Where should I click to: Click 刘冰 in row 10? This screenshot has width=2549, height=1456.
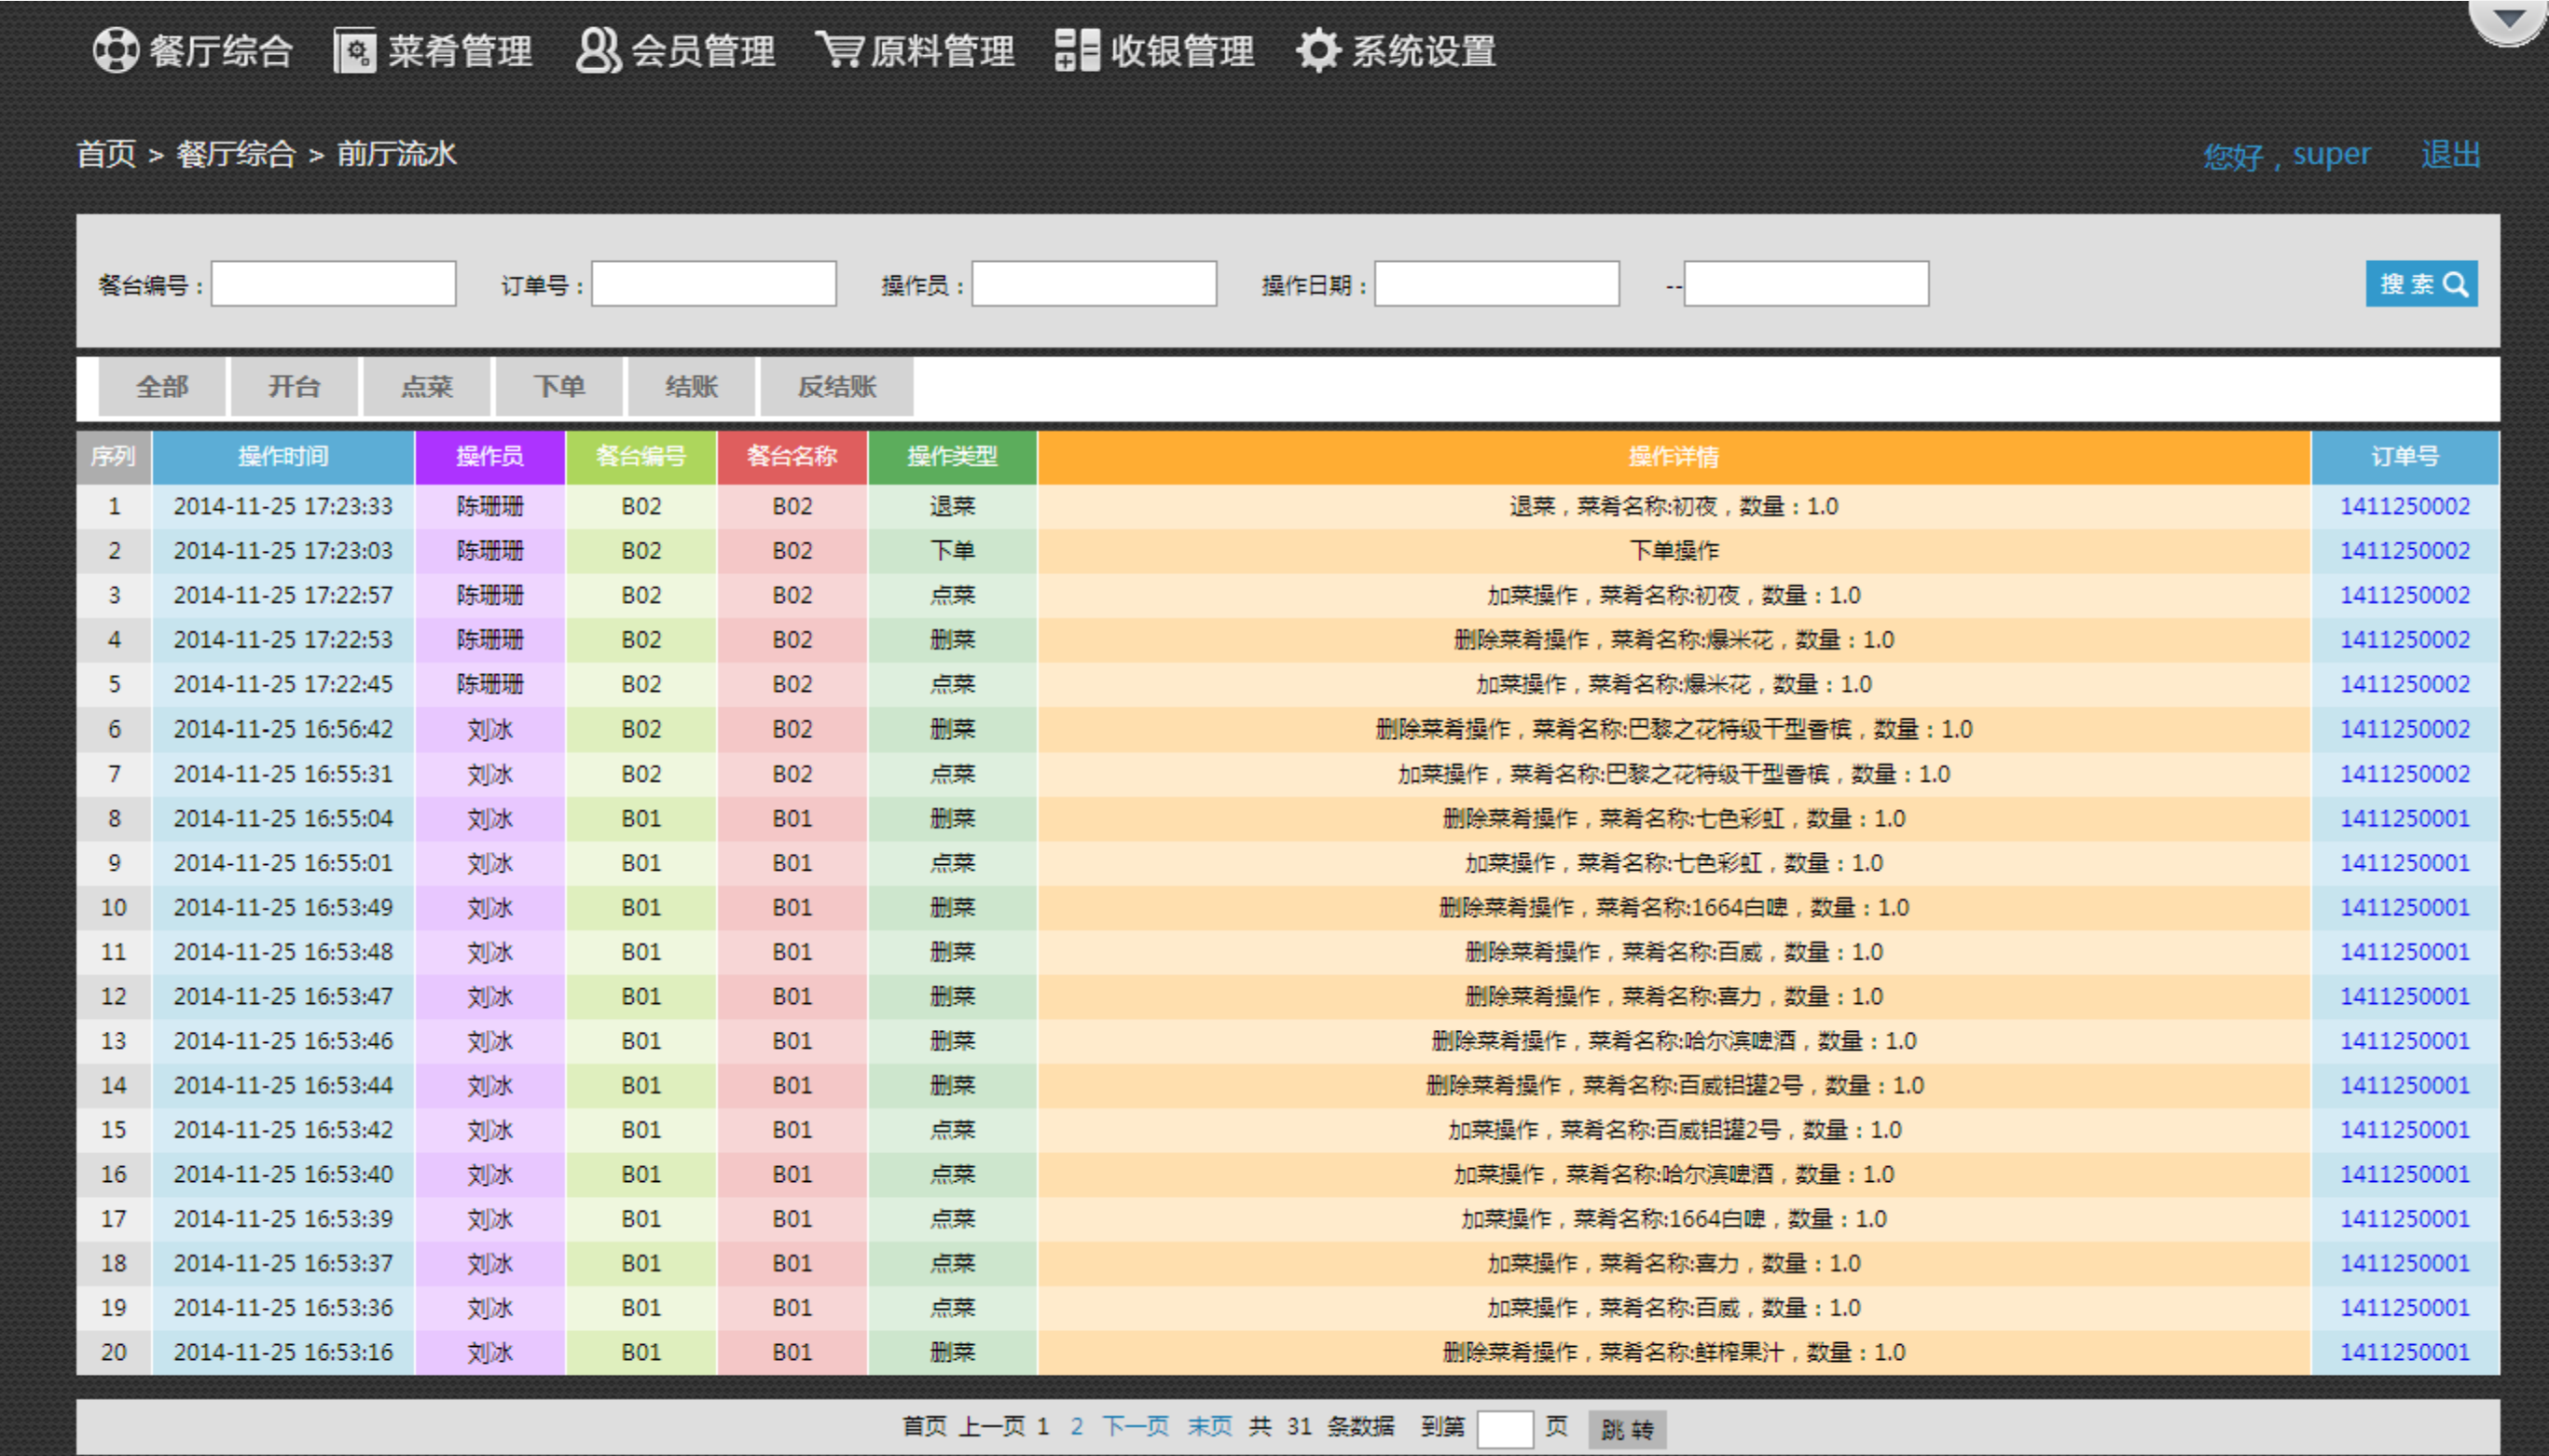[490, 907]
